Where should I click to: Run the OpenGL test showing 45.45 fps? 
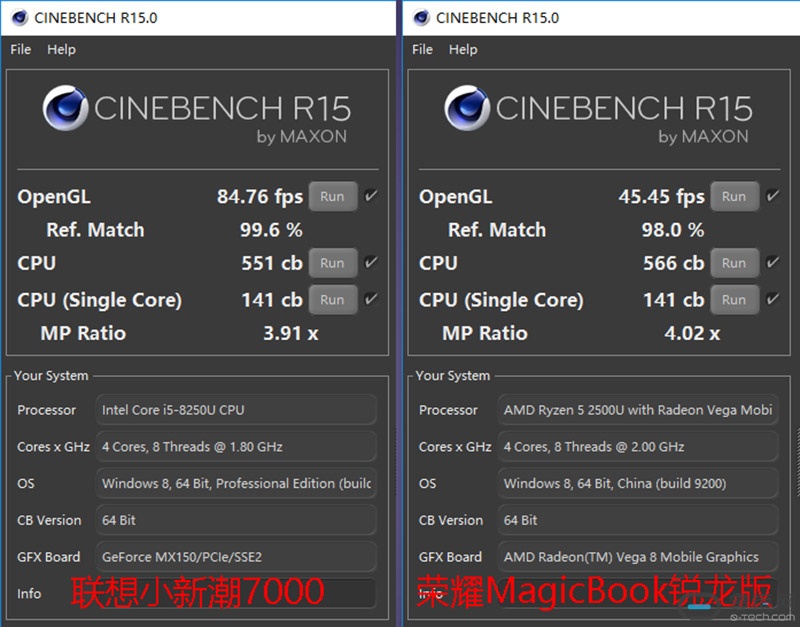click(734, 196)
